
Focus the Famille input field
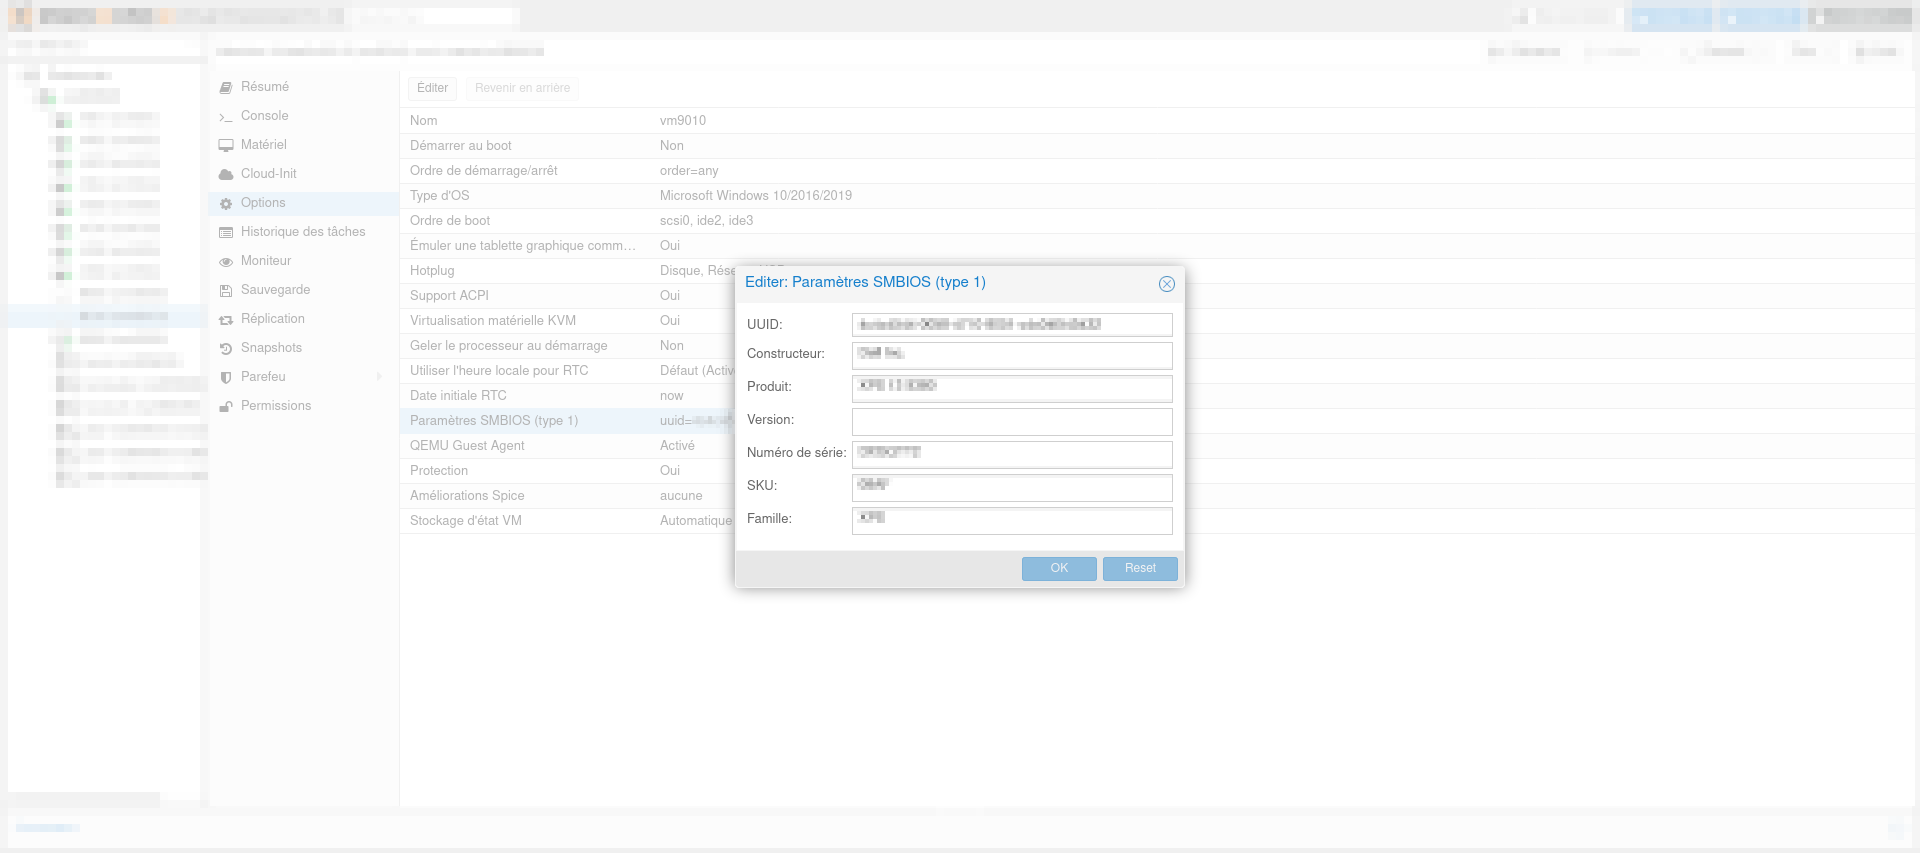(x=1012, y=520)
